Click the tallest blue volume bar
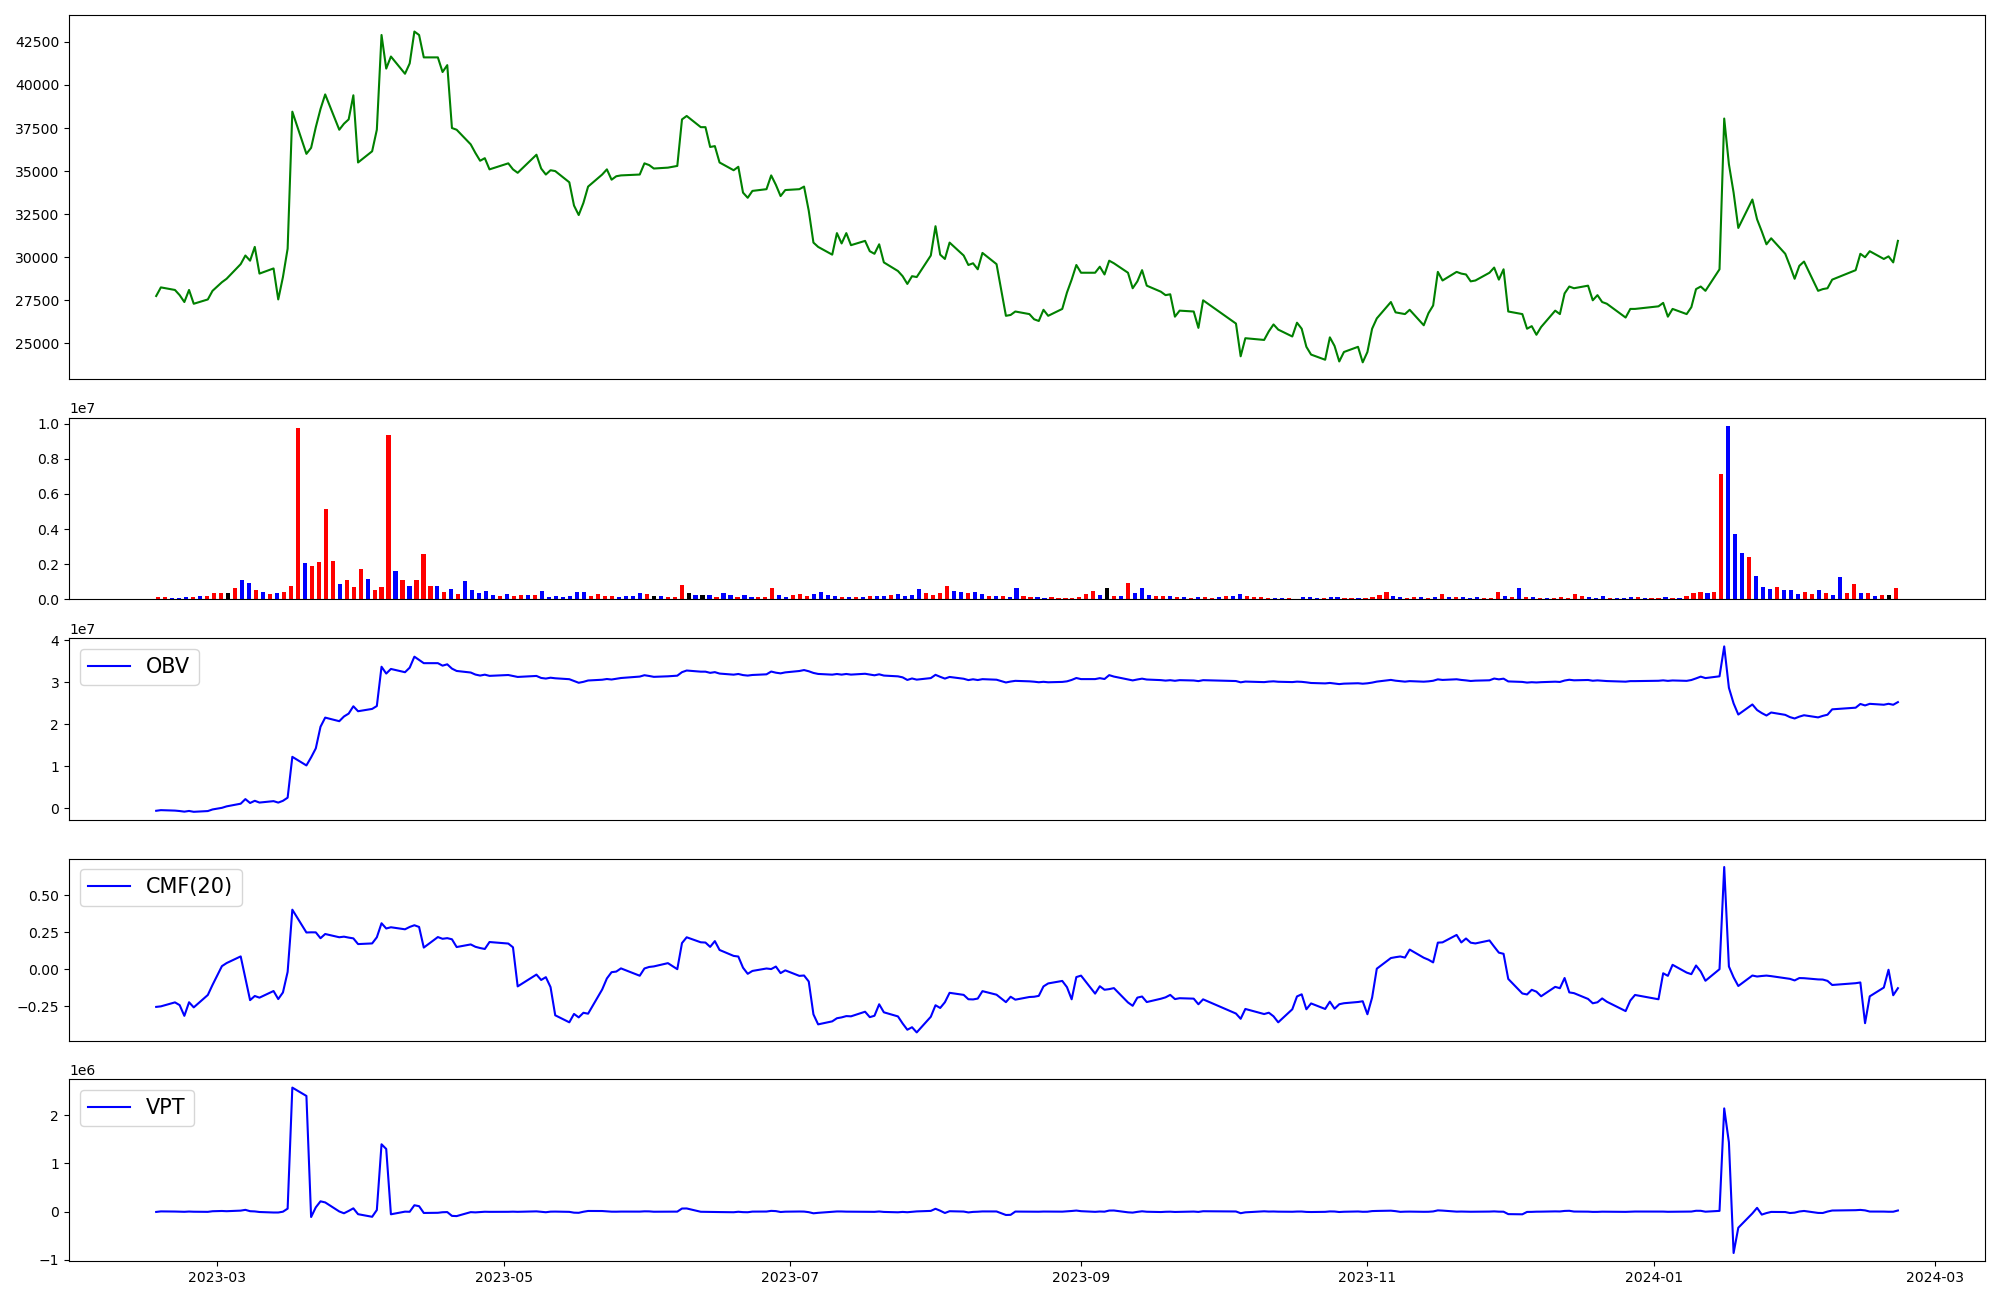Image resolution: width=2000 pixels, height=1300 pixels. (1727, 512)
